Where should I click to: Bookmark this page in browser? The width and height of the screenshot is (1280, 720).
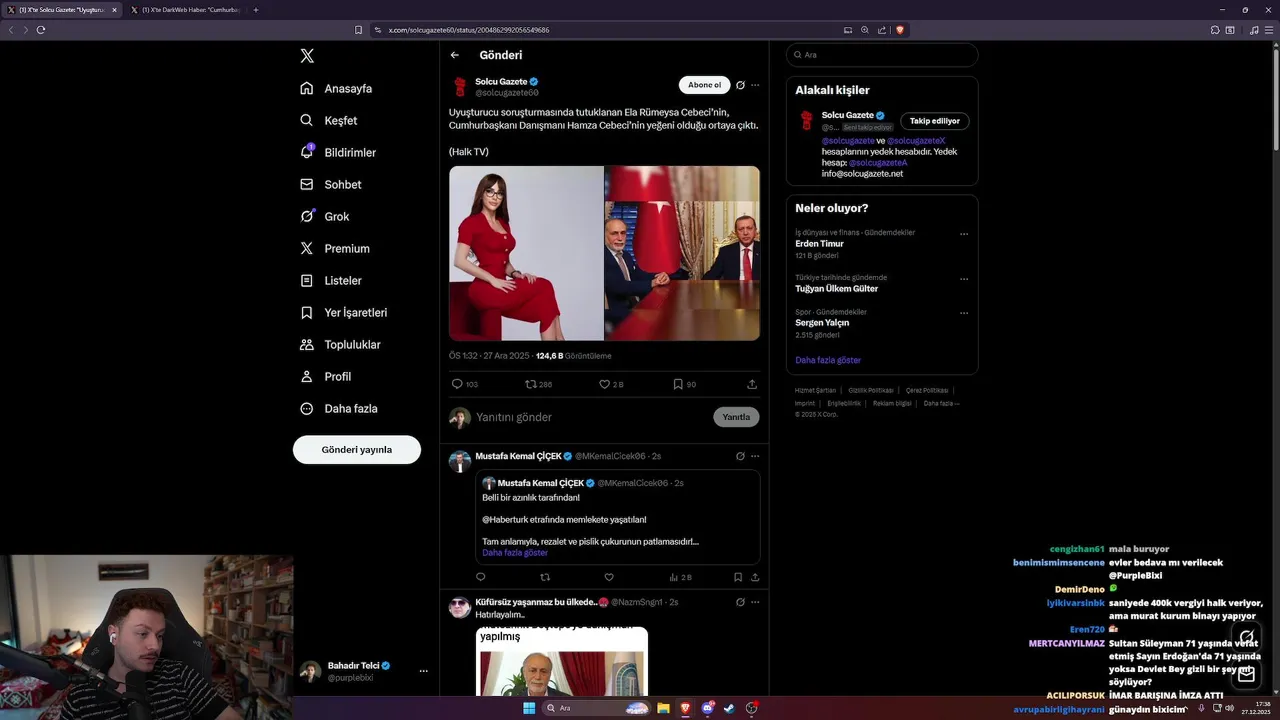(x=359, y=30)
